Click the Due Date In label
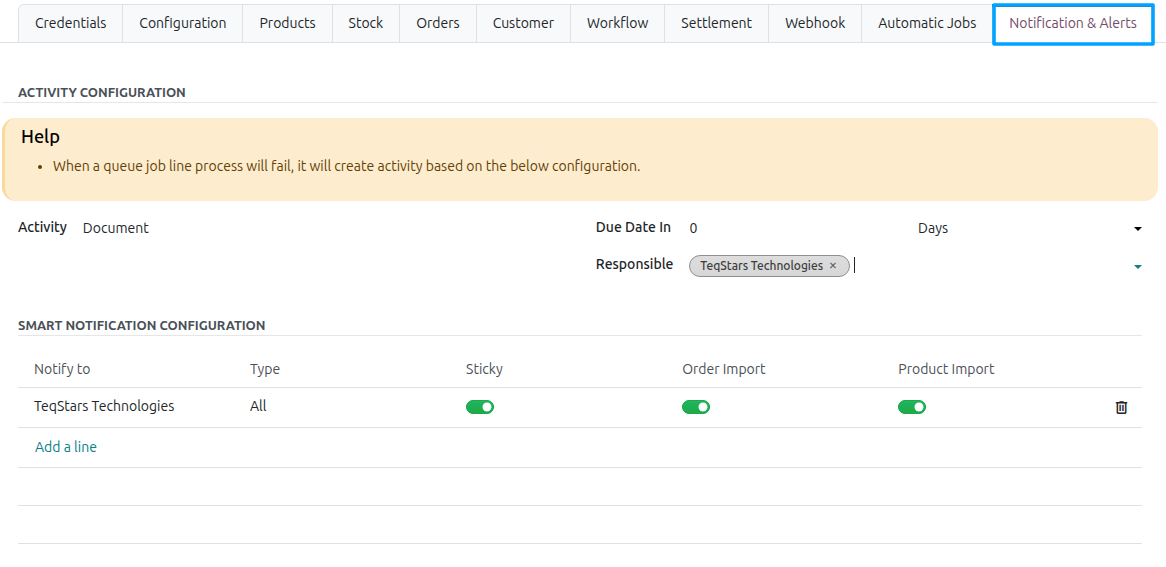The width and height of the screenshot is (1166, 567). point(634,227)
